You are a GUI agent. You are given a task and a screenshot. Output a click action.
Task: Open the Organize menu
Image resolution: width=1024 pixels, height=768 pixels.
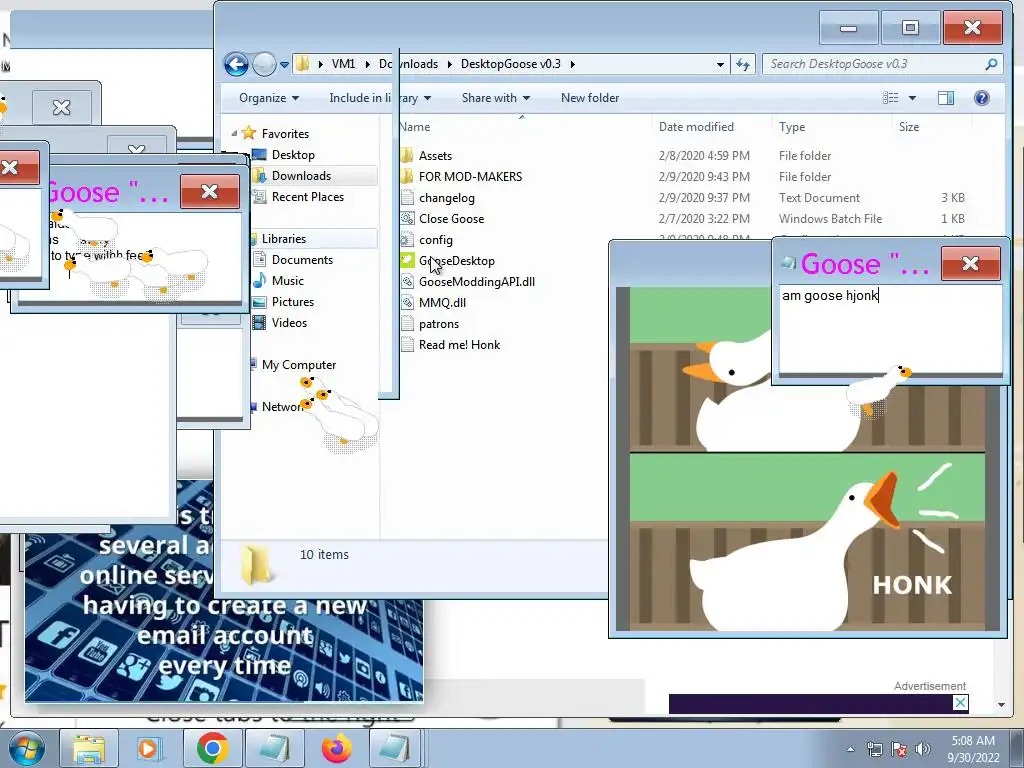(x=268, y=98)
